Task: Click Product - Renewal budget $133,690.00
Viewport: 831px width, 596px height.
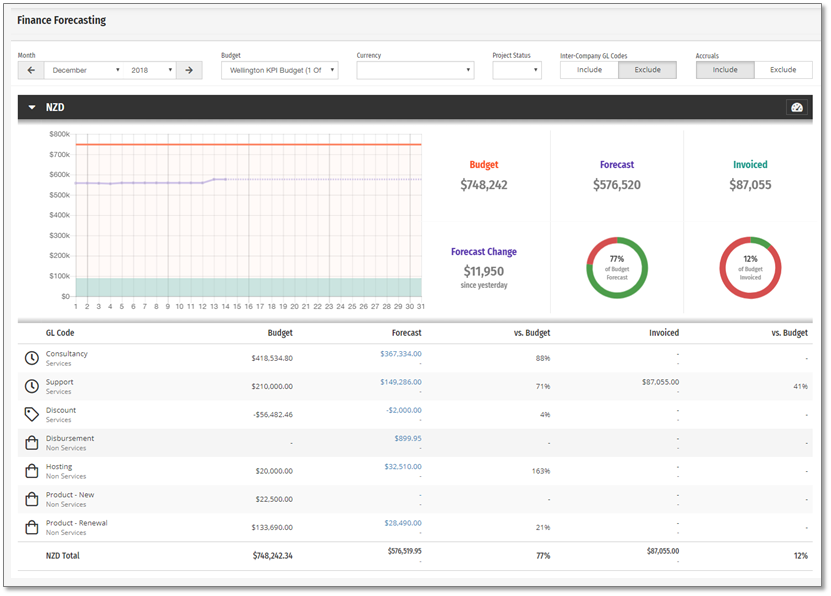Action: tap(272, 527)
